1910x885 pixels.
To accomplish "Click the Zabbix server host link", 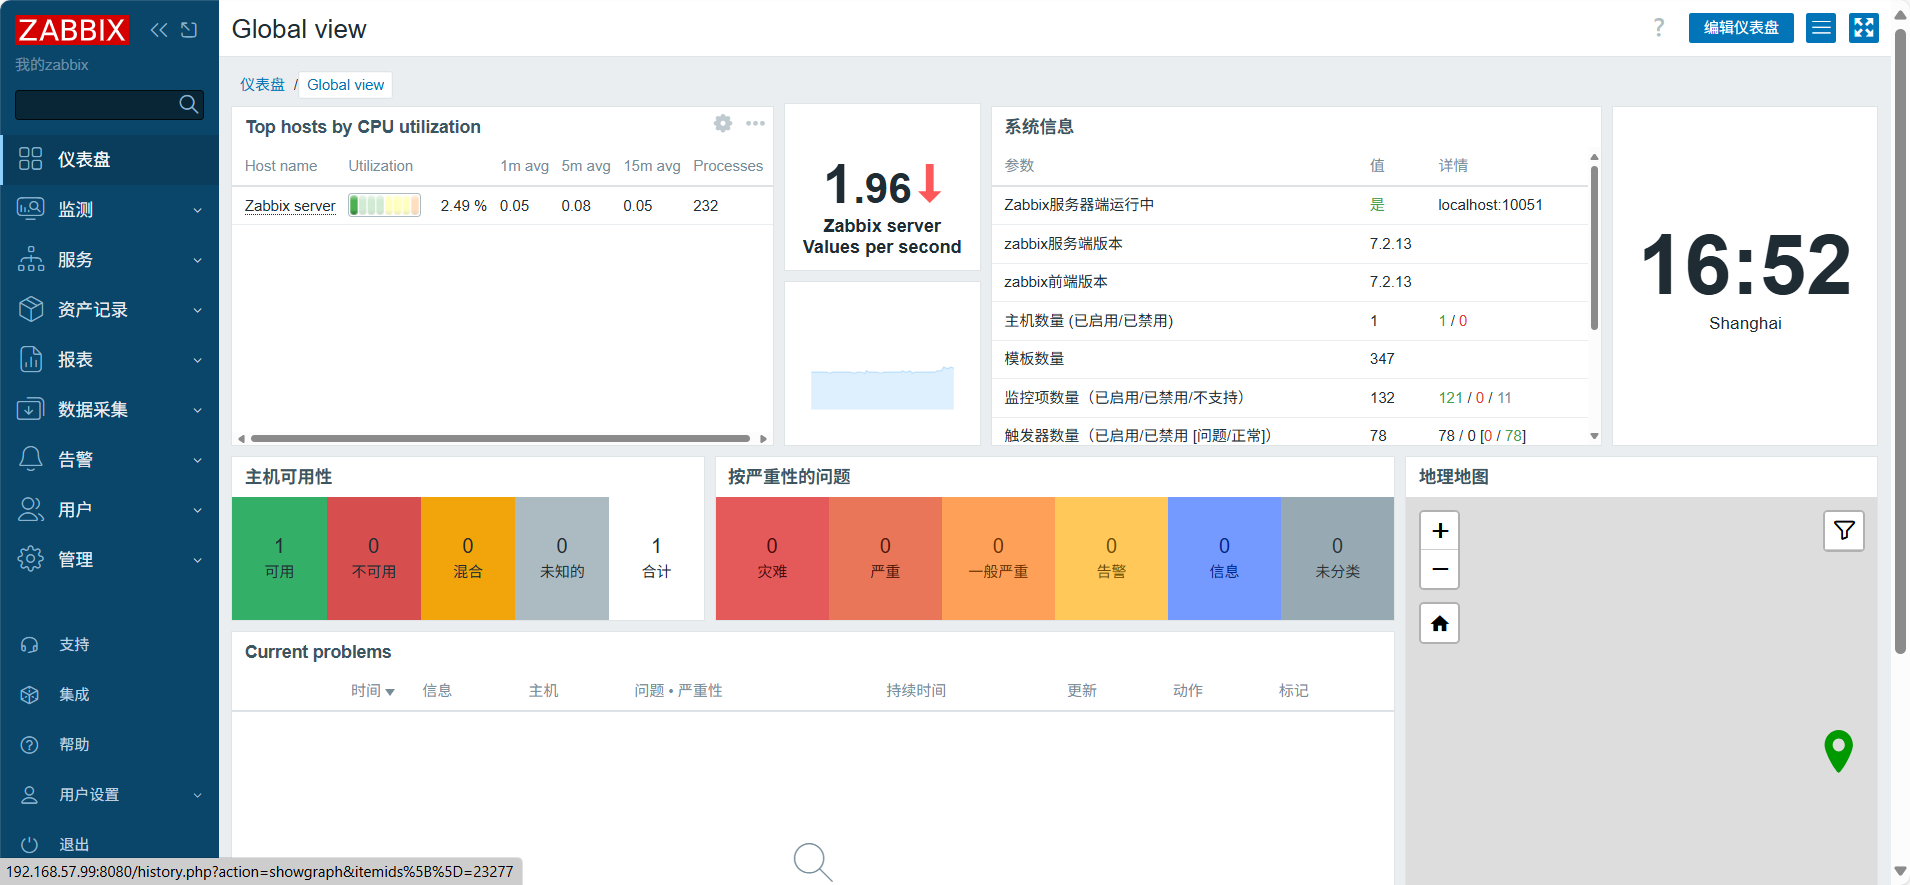I will [x=290, y=206].
